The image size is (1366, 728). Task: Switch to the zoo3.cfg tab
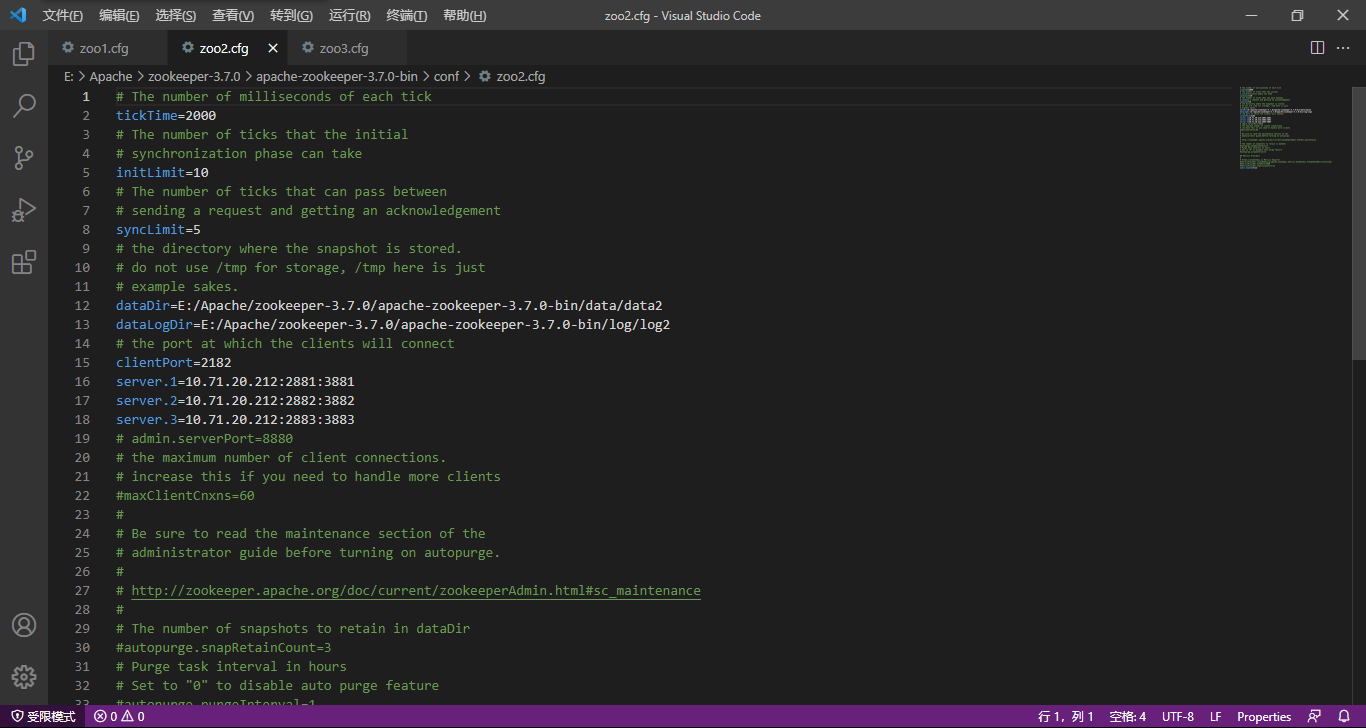click(343, 48)
